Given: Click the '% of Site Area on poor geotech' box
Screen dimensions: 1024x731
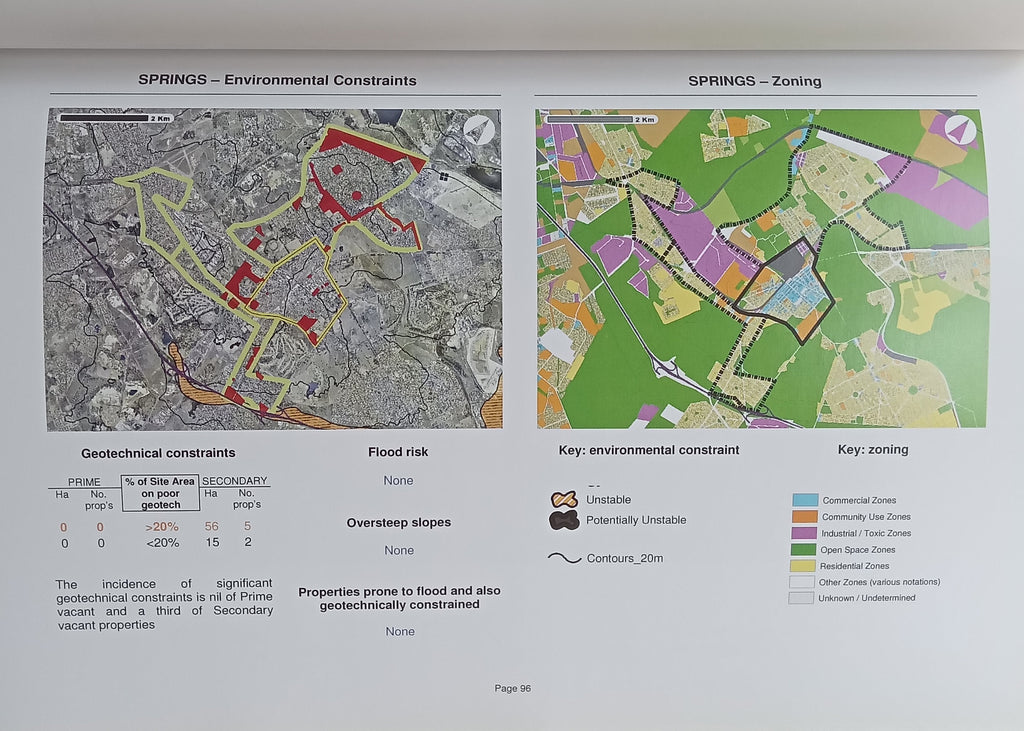Looking at the screenshot, I should point(160,493).
